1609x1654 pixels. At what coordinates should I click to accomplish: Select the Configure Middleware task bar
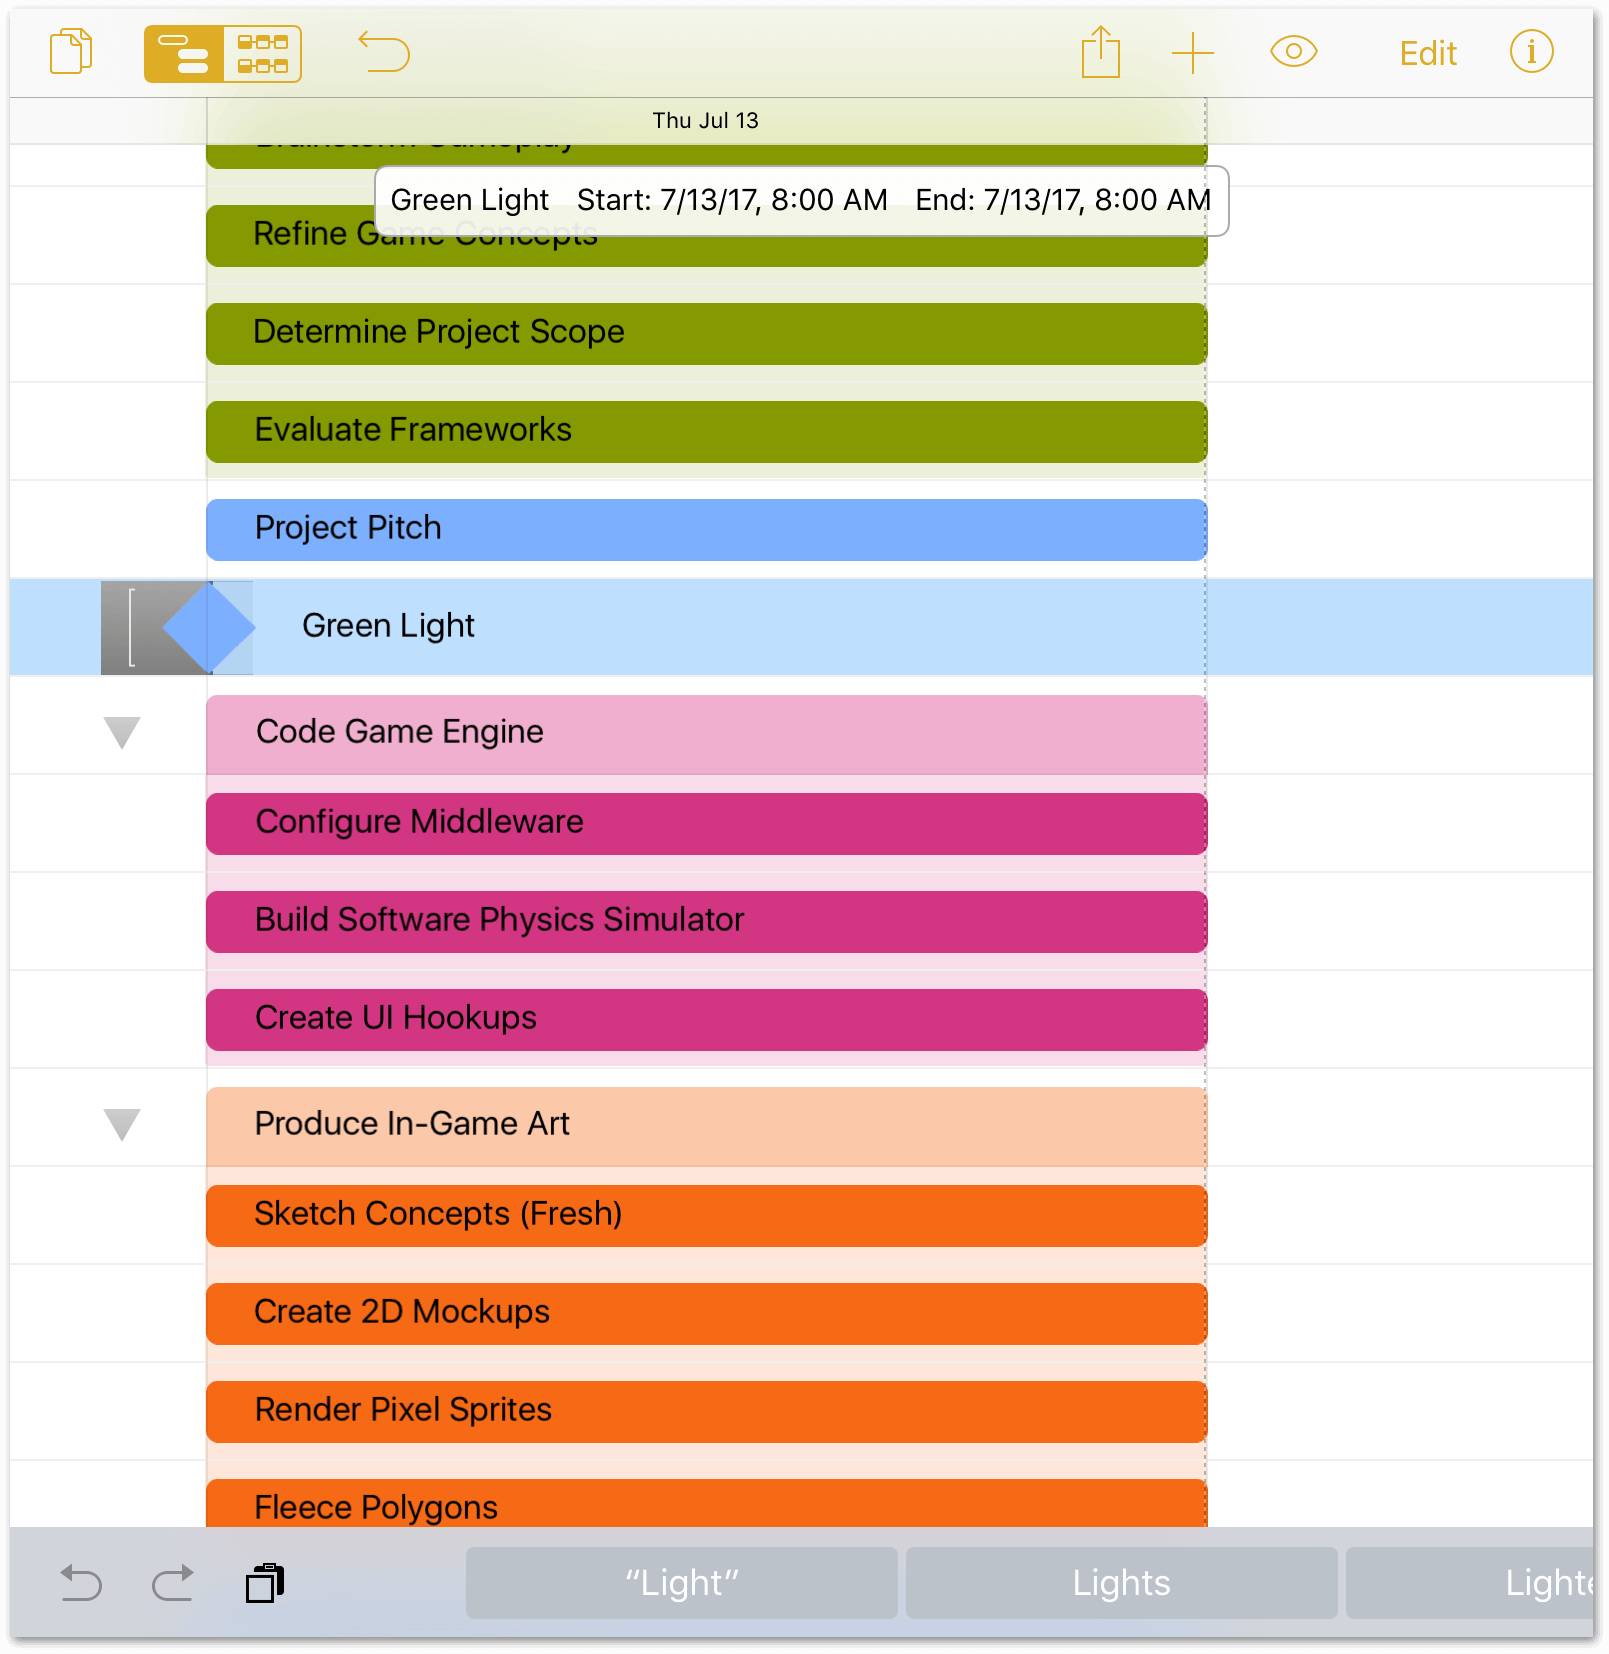(706, 823)
